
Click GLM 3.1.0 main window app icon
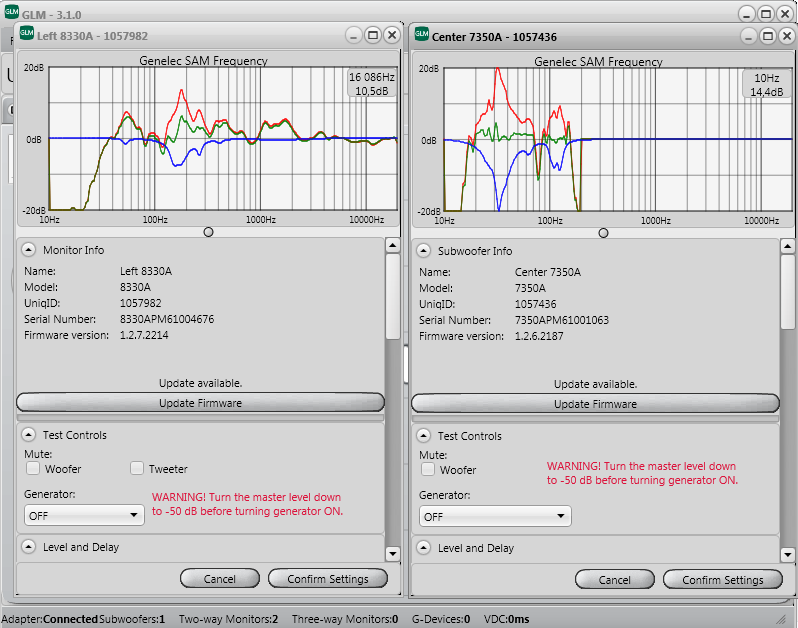11,11
